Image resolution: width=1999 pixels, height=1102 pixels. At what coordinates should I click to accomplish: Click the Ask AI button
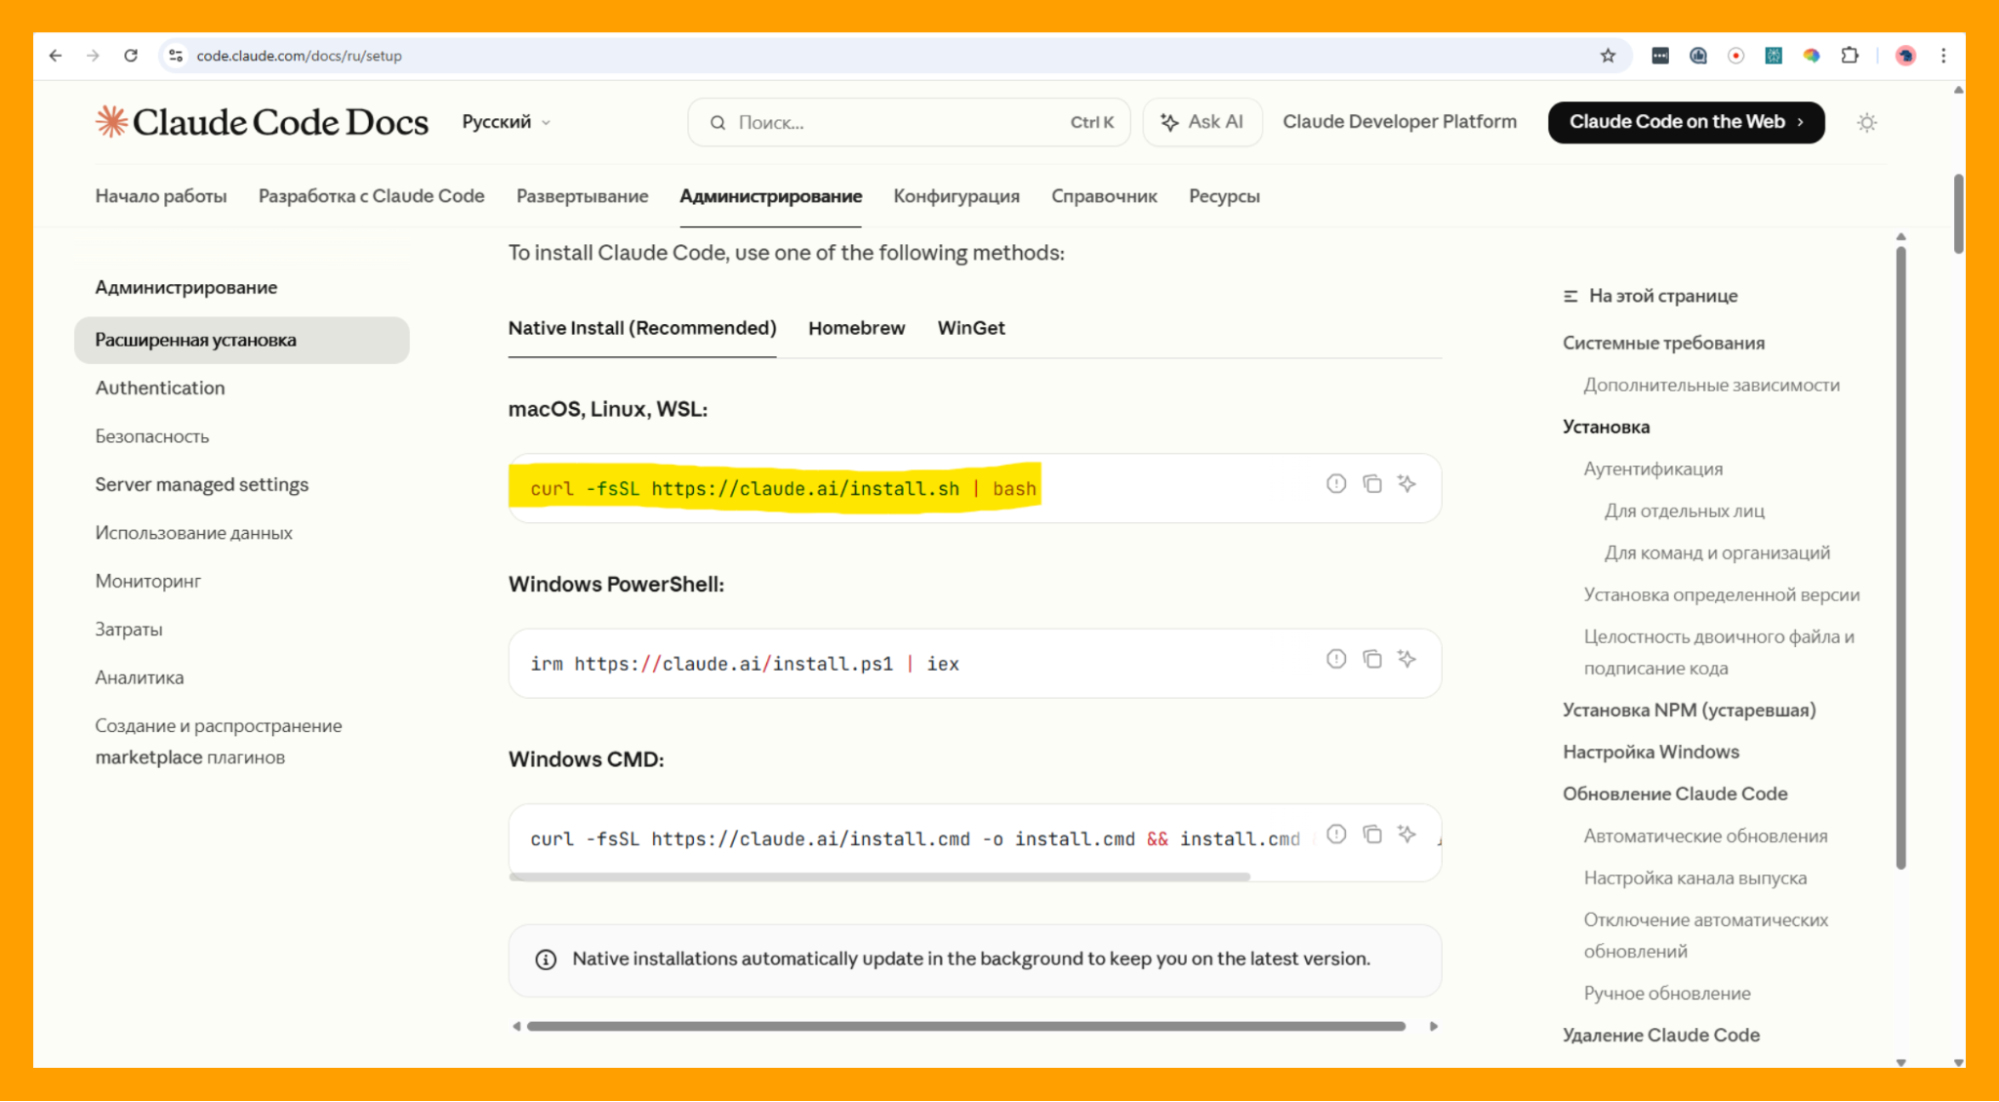(x=1202, y=122)
